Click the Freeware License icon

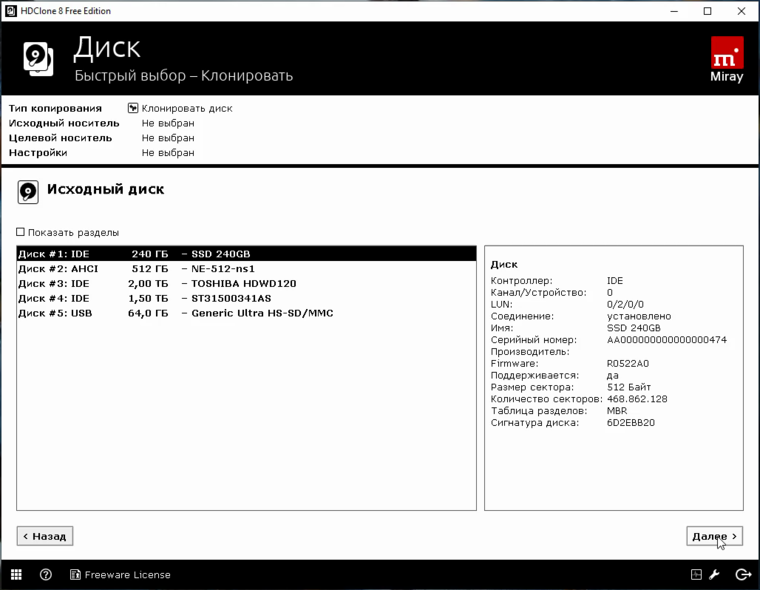point(75,574)
